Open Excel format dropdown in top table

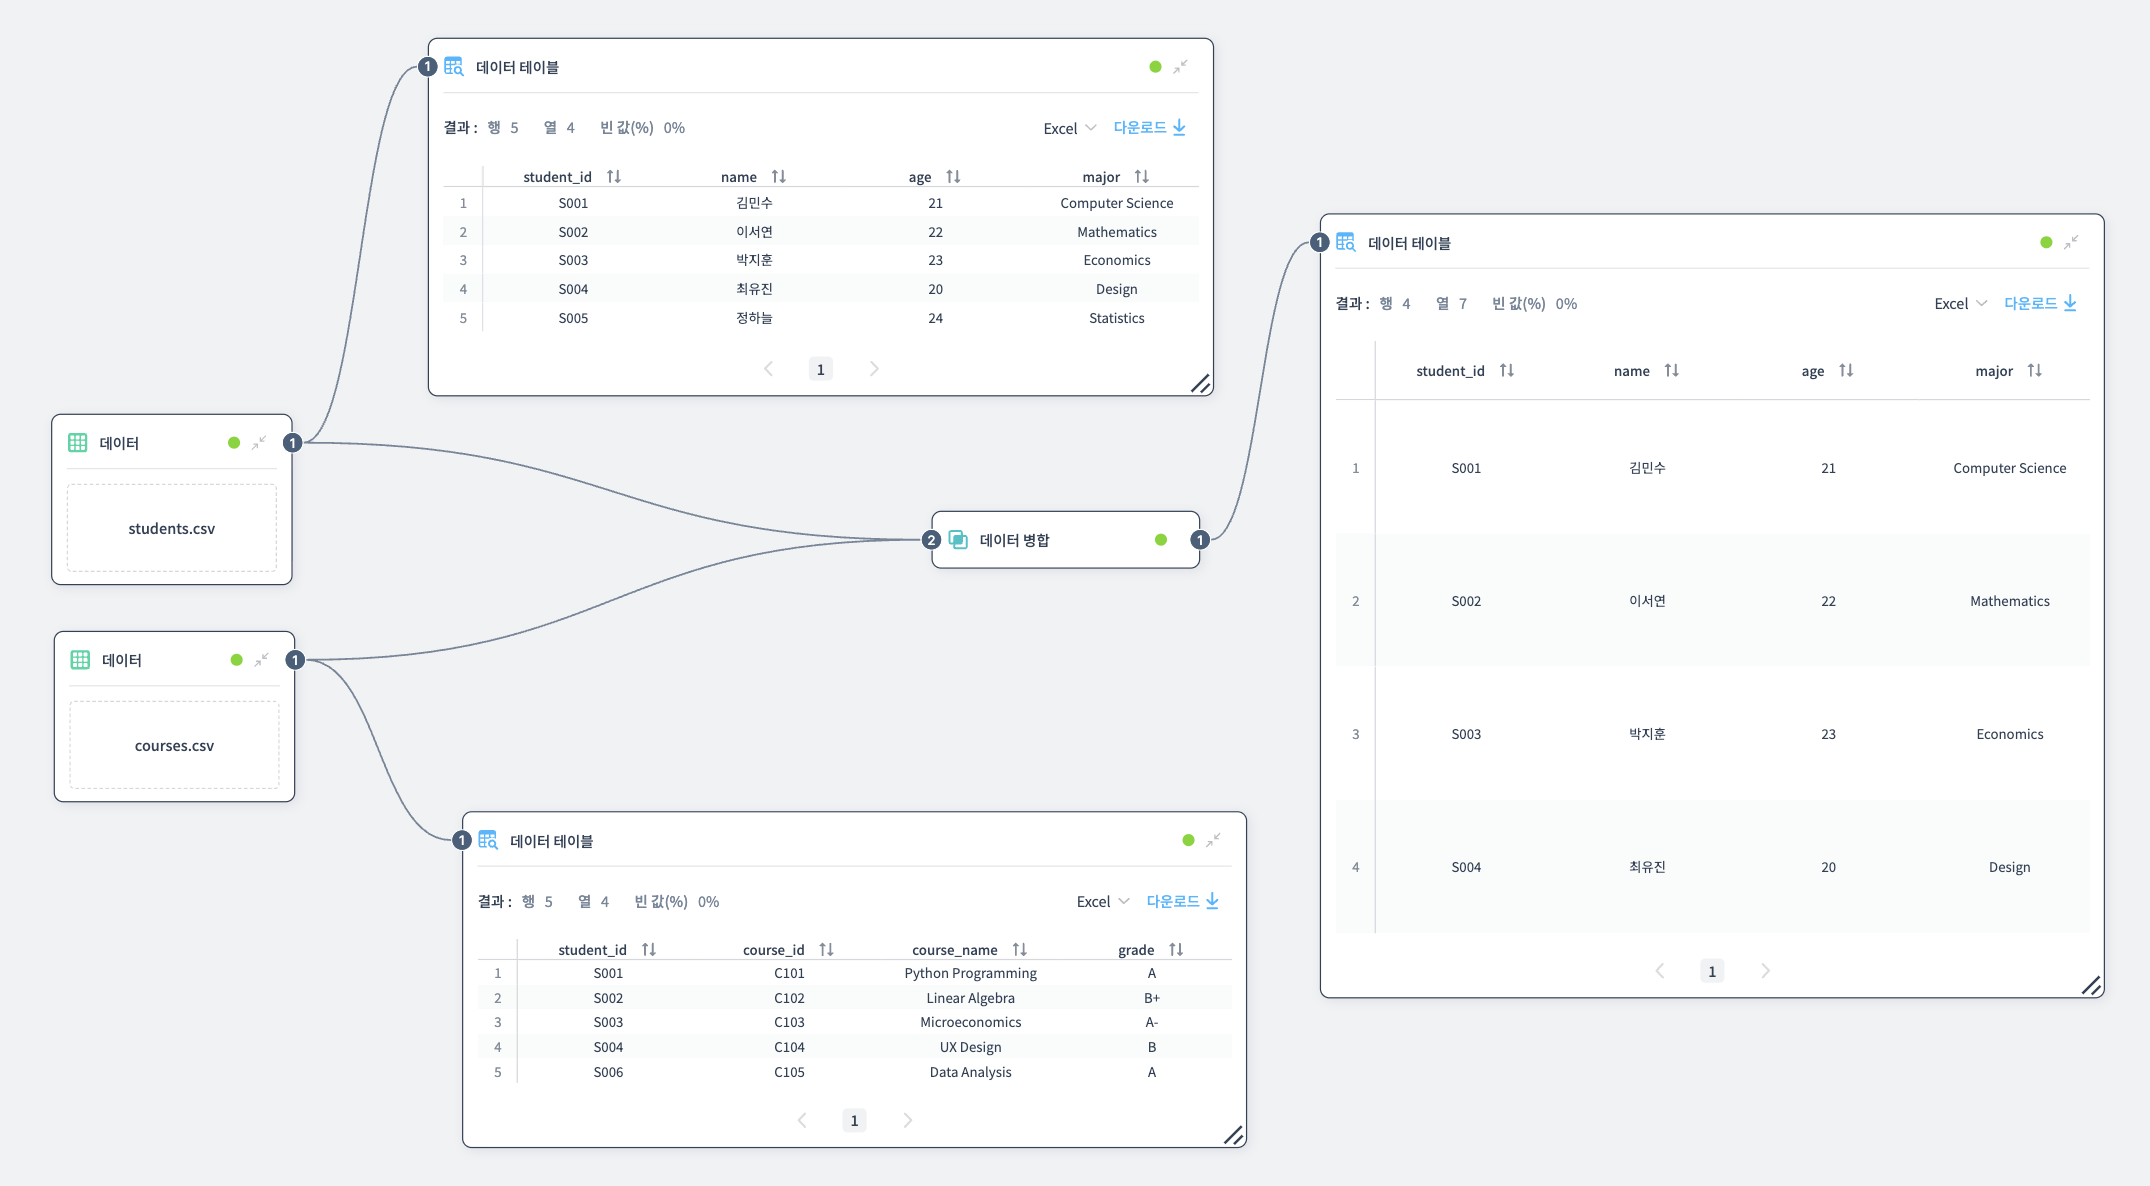click(x=1069, y=128)
